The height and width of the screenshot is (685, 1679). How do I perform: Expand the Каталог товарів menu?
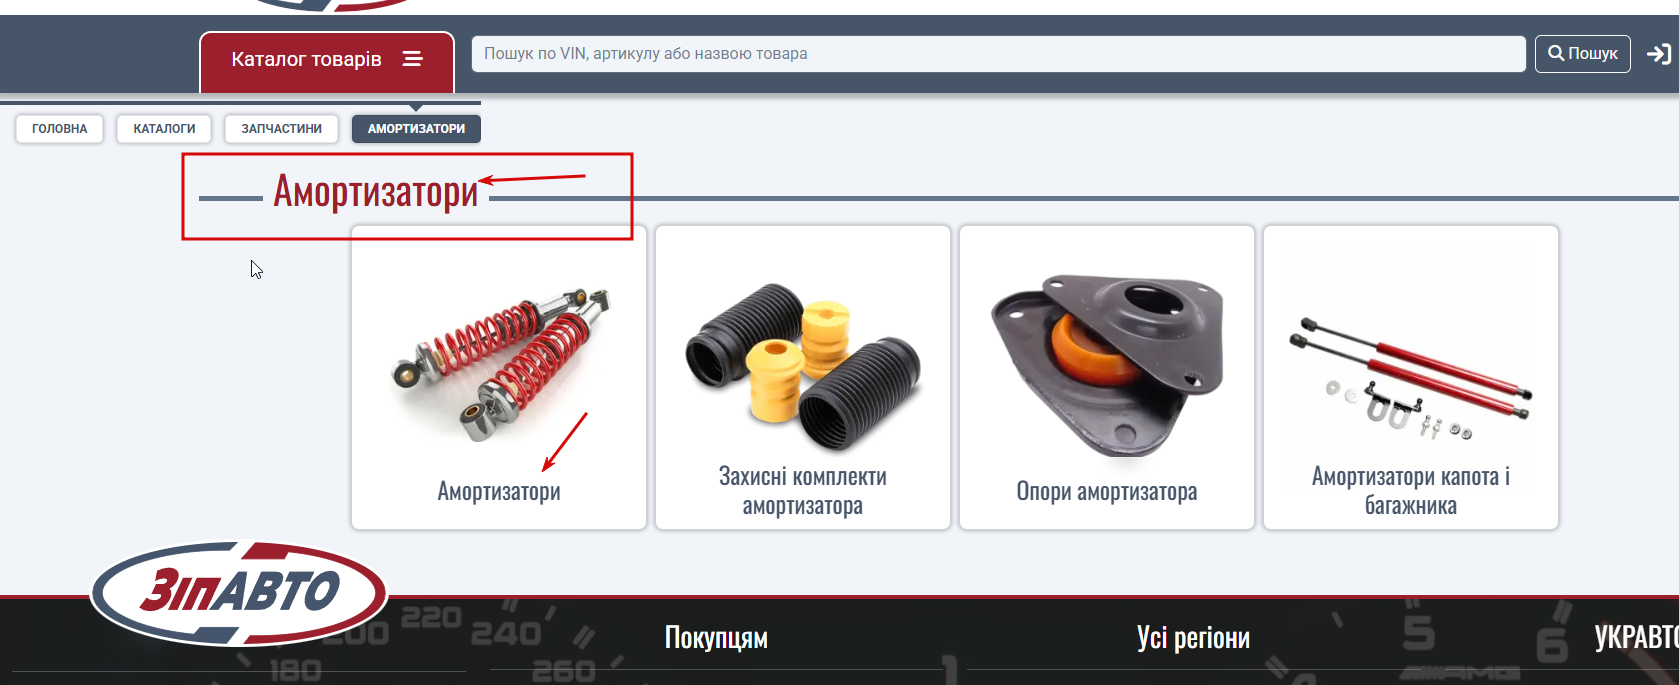[327, 61]
